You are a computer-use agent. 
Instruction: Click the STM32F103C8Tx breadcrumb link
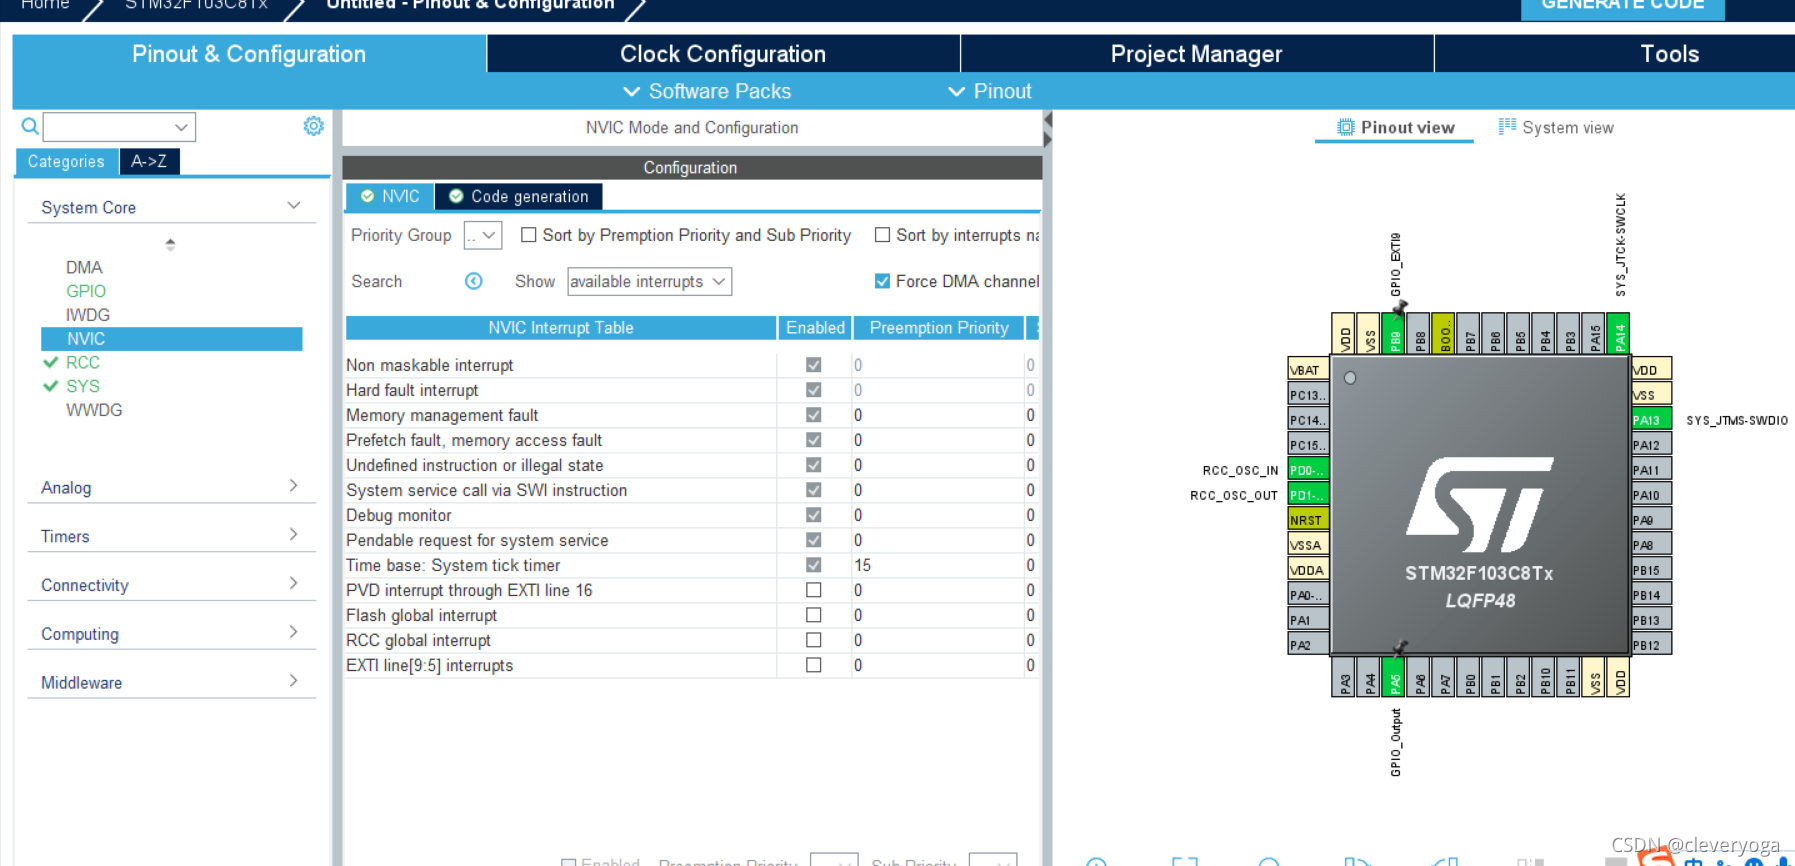[196, 5]
